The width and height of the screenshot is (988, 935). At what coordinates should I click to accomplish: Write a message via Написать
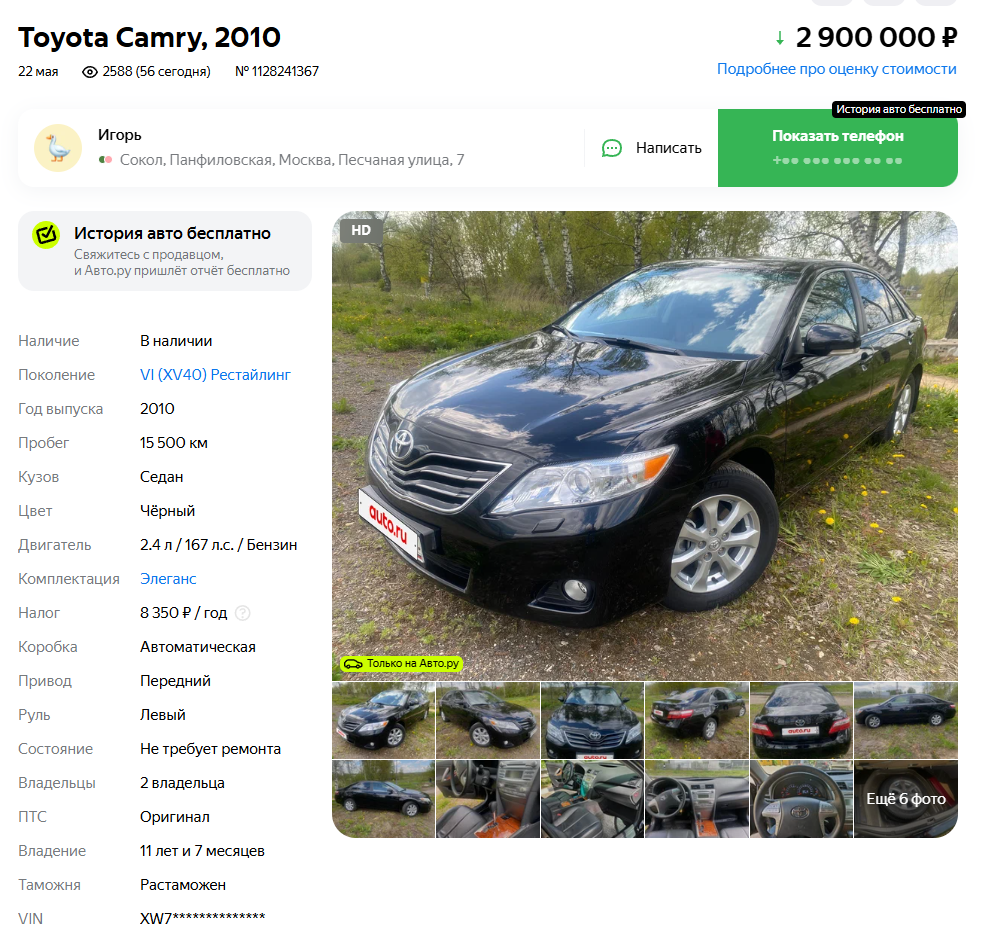click(x=652, y=148)
